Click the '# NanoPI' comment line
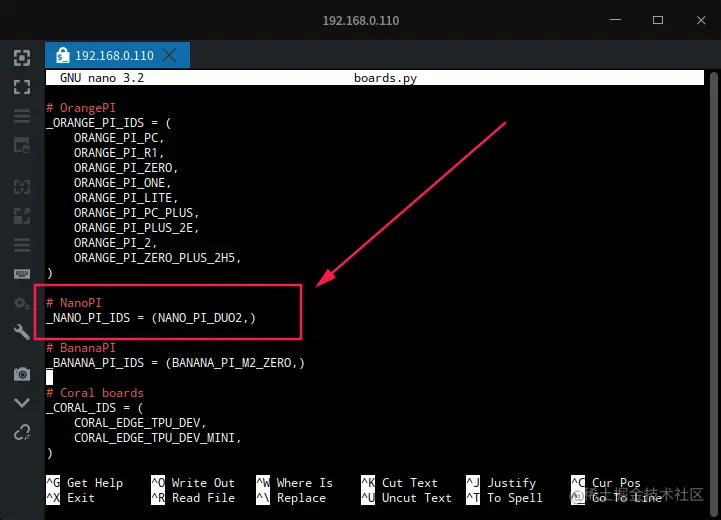Viewport: 721px width, 520px height. click(74, 303)
